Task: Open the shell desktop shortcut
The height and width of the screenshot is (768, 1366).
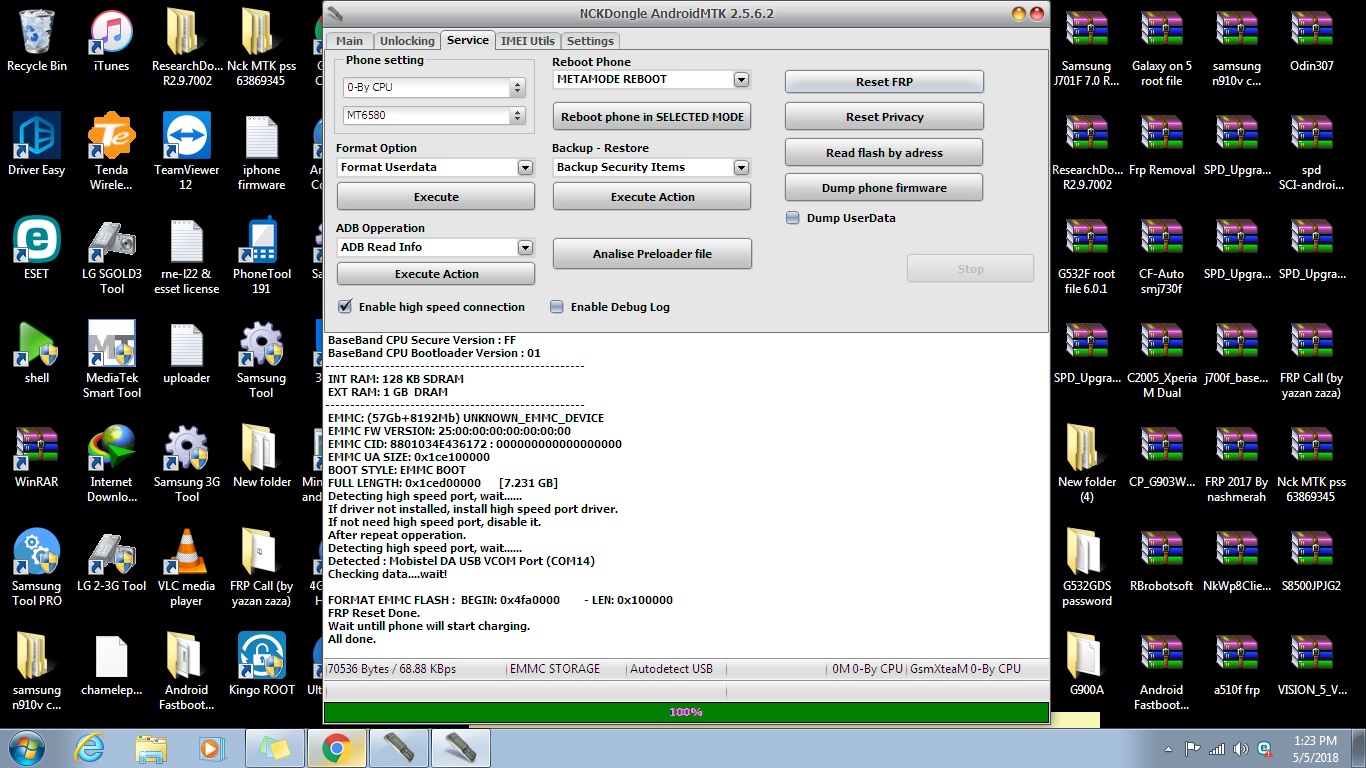Action: point(37,354)
